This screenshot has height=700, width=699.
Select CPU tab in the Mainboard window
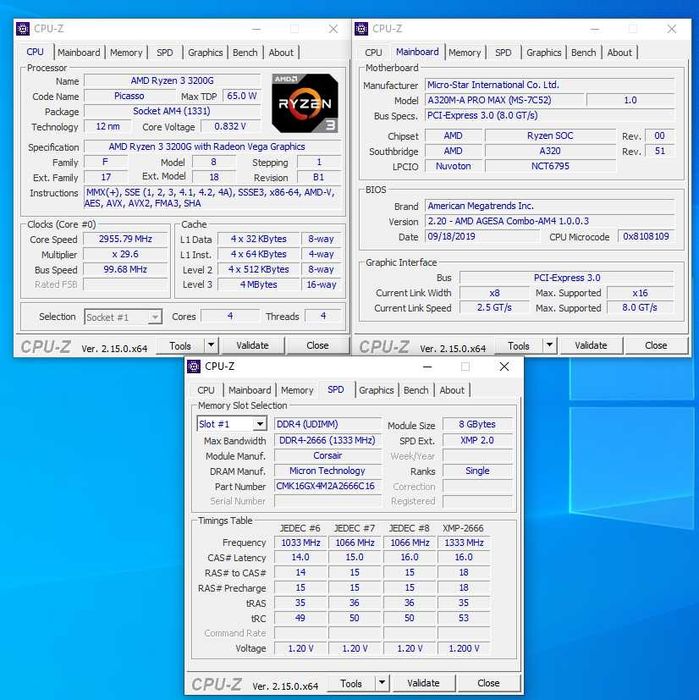(x=373, y=53)
